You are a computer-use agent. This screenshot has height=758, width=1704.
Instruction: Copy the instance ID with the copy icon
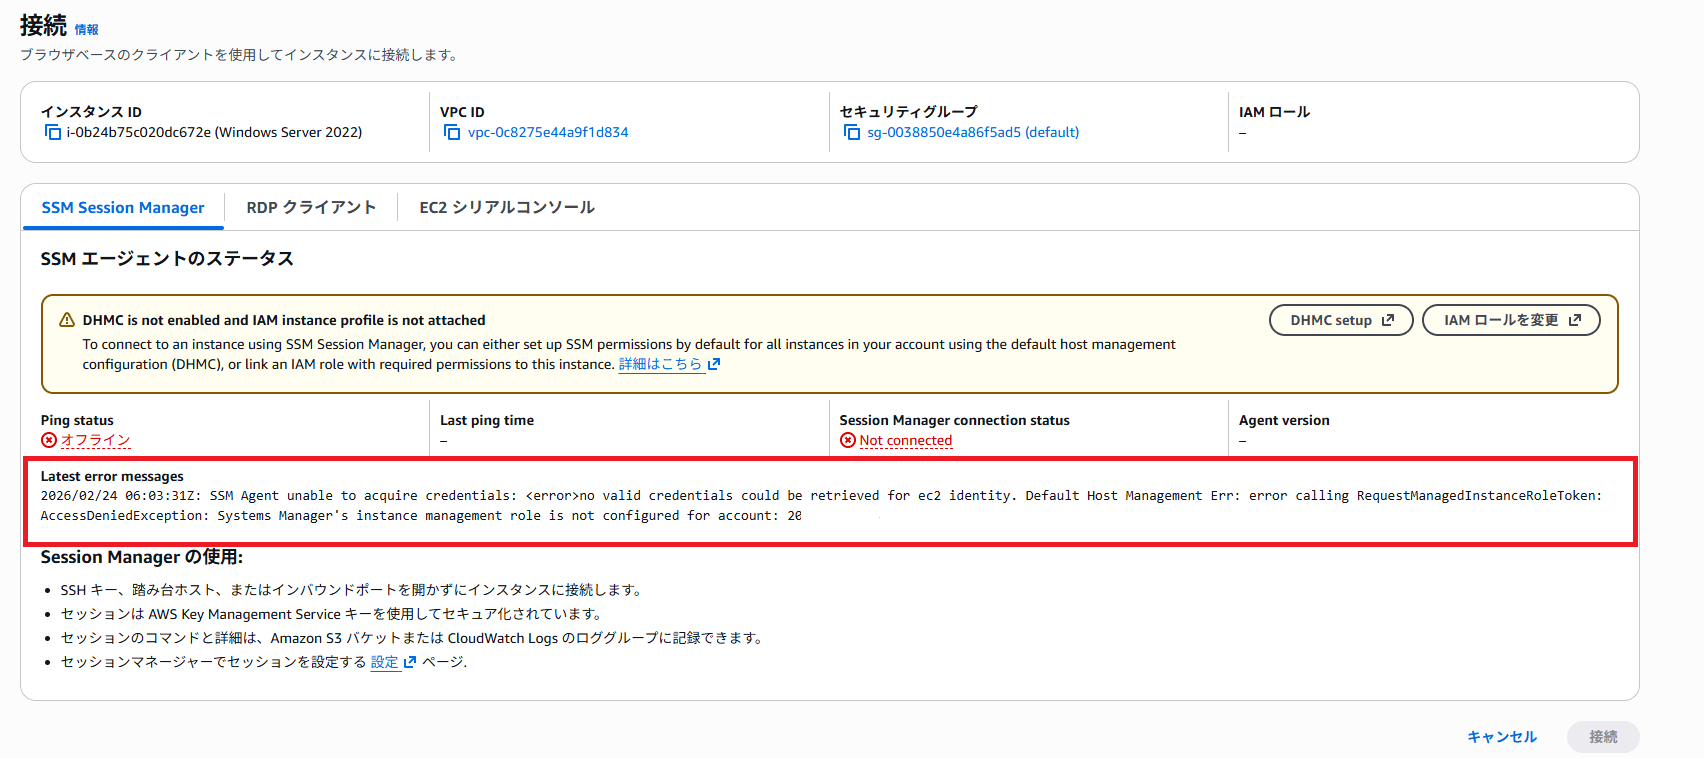tap(52, 132)
